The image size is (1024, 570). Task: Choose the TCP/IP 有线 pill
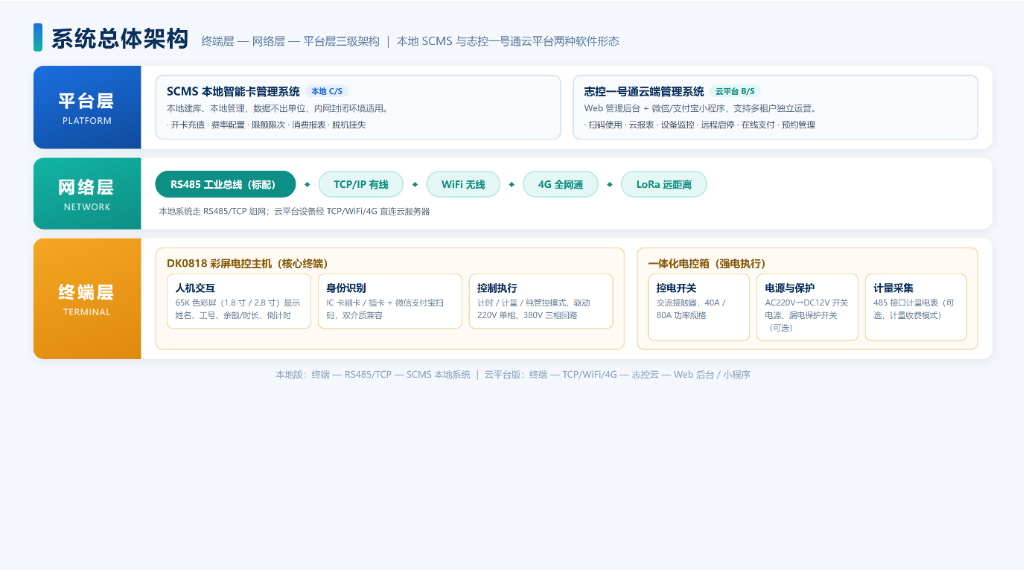click(360, 184)
